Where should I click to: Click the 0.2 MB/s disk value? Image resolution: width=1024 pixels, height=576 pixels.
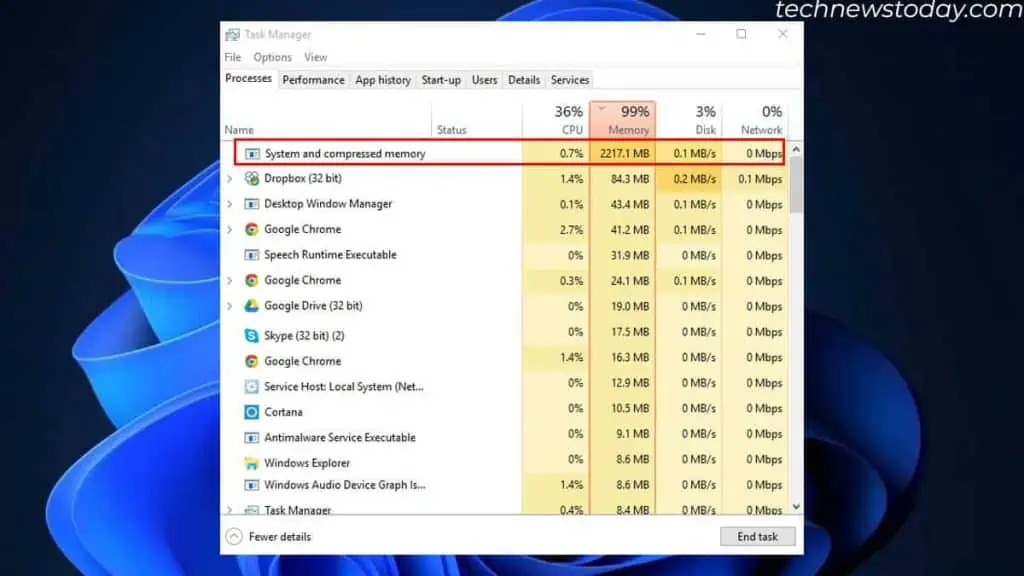coord(694,179)
